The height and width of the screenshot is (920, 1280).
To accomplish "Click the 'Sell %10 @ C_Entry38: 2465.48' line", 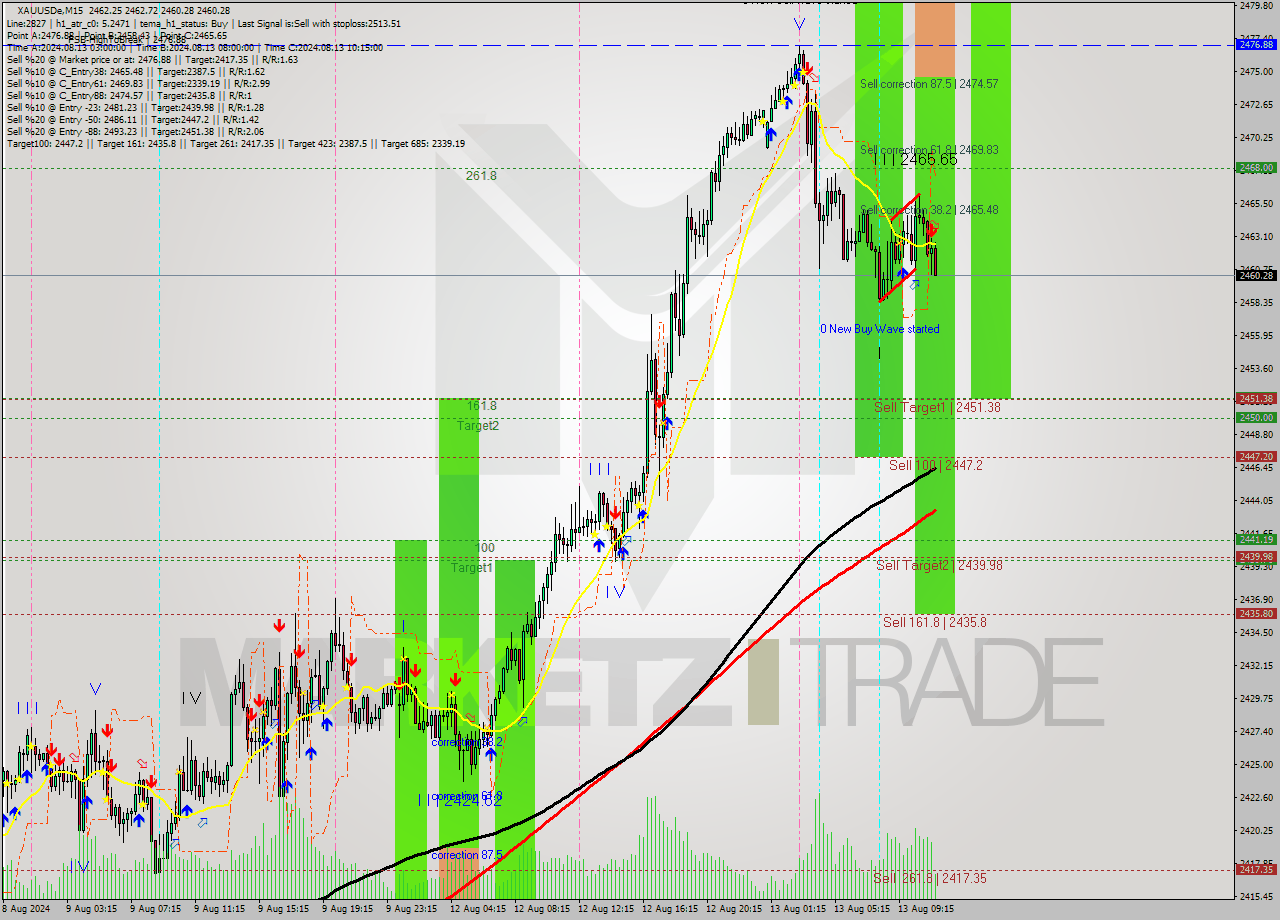I will point(135,71).
